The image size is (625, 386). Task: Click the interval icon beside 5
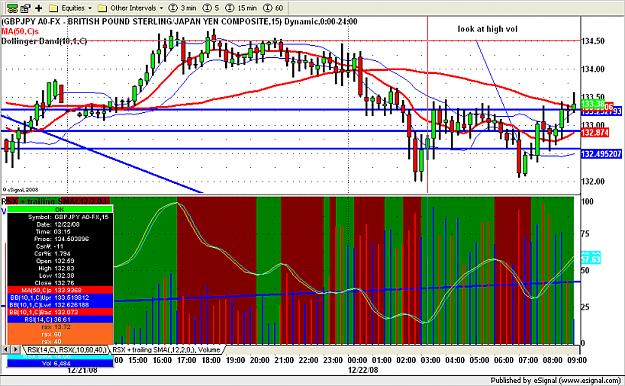tap(207, 8)
